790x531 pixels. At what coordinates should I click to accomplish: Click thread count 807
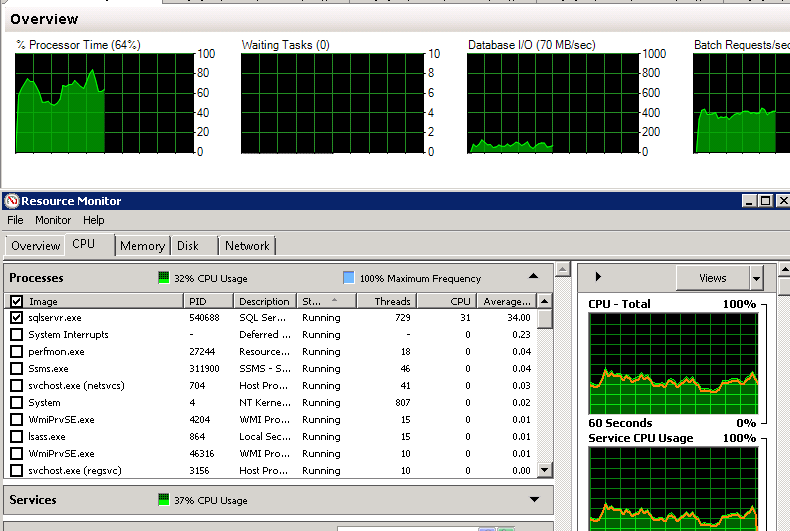(403, 403)
